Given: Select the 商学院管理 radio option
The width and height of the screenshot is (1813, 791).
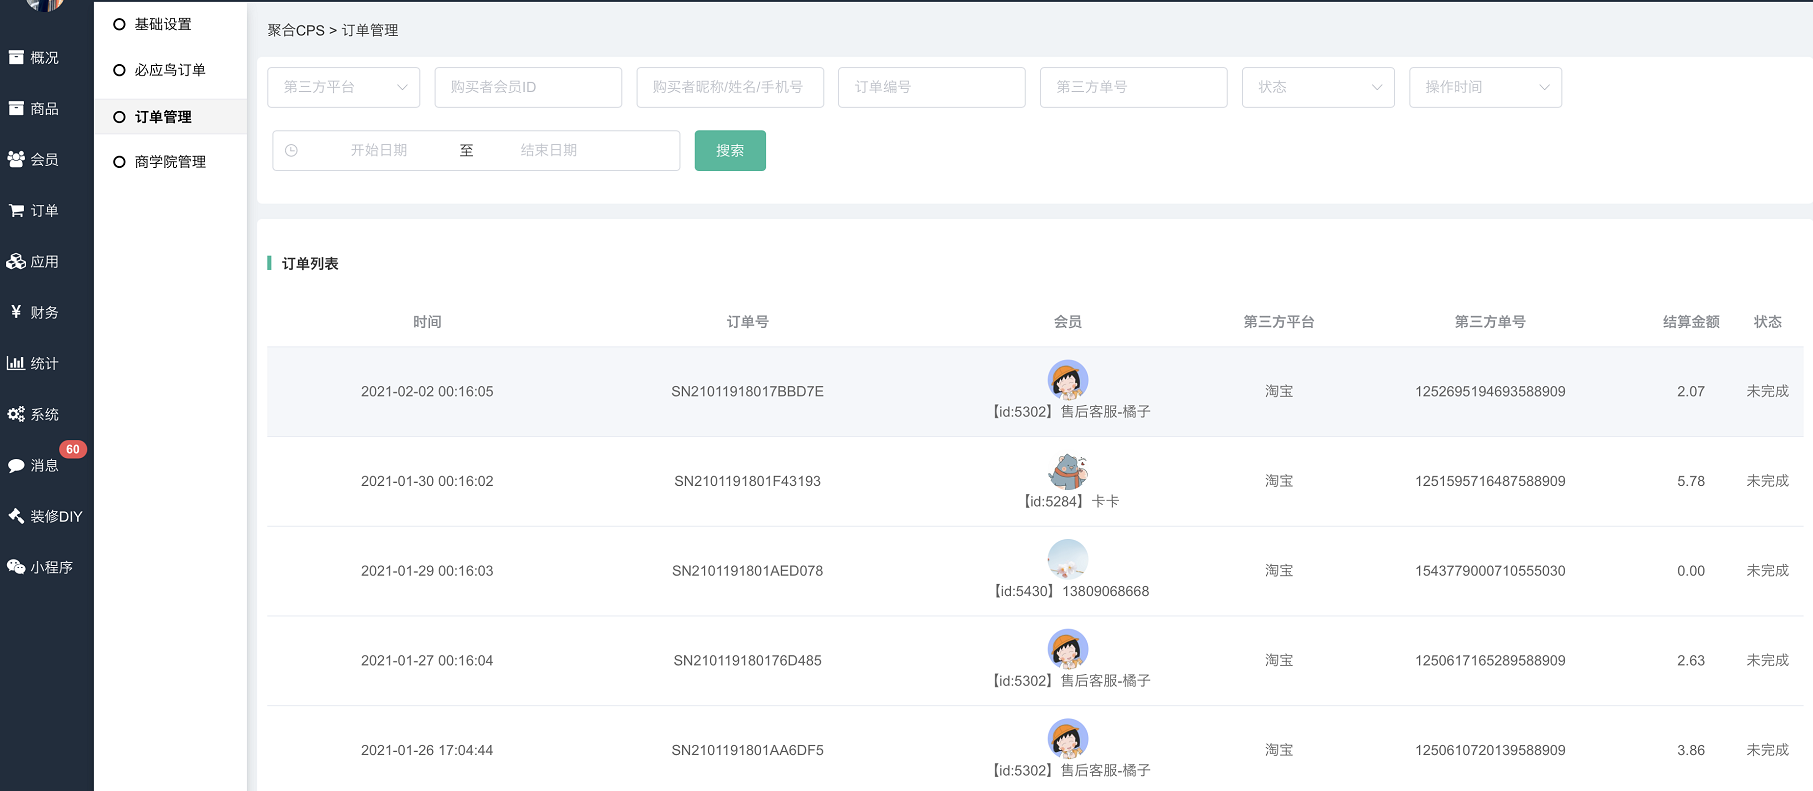Looking at the screenshot, I should point(120,162).
